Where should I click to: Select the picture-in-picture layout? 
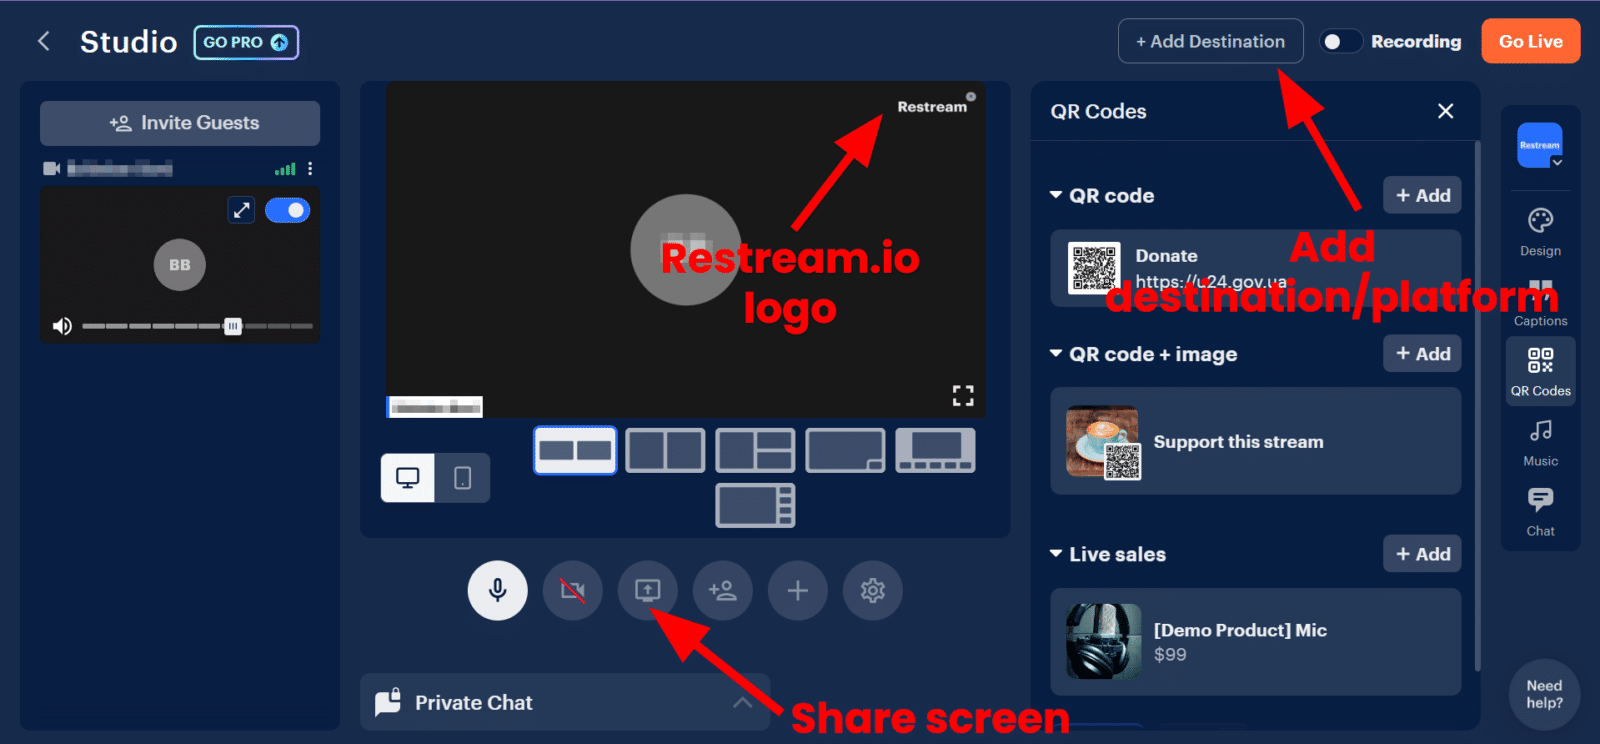point(845,450)
